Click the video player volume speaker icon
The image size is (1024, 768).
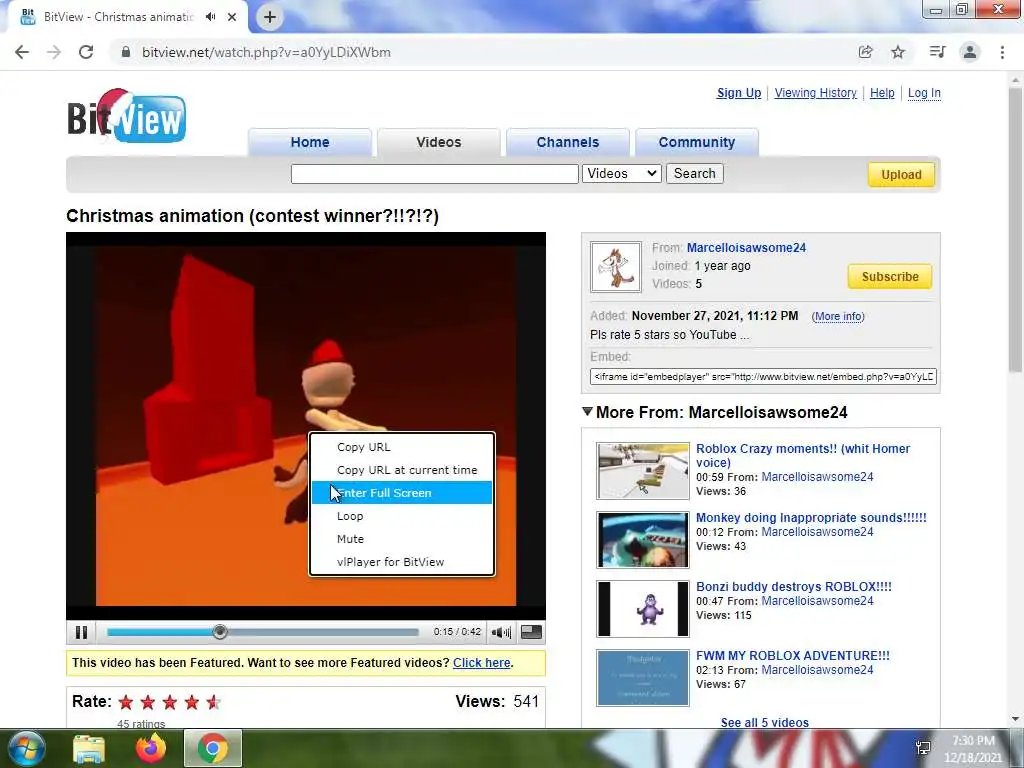click(x=501, y=632)
